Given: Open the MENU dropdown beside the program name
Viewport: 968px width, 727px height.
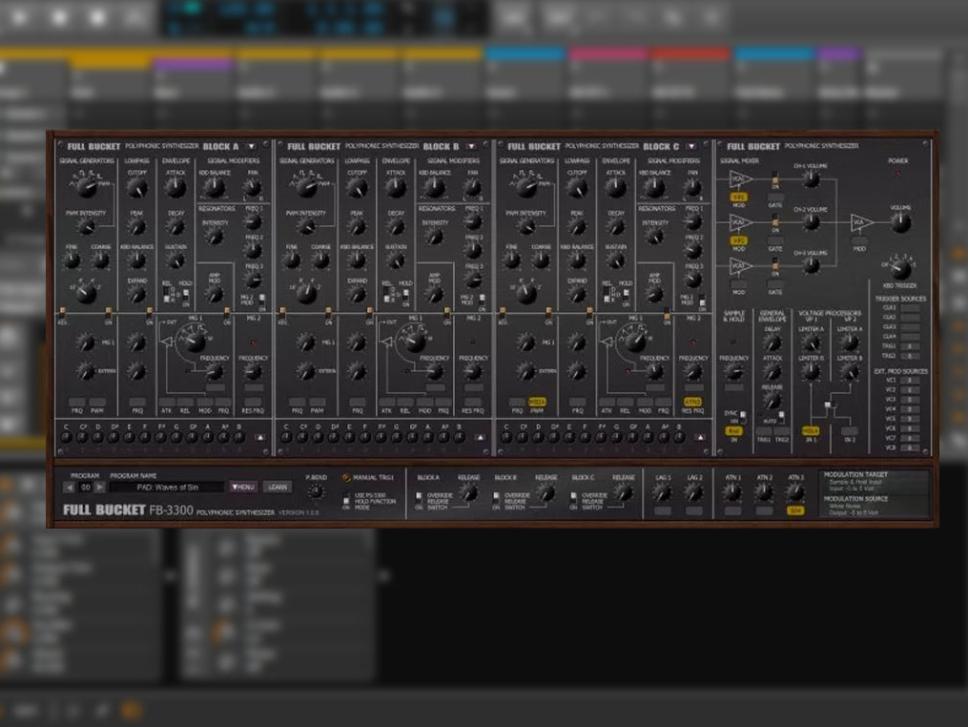Looking at the screenshot, I should coord(244,489).
